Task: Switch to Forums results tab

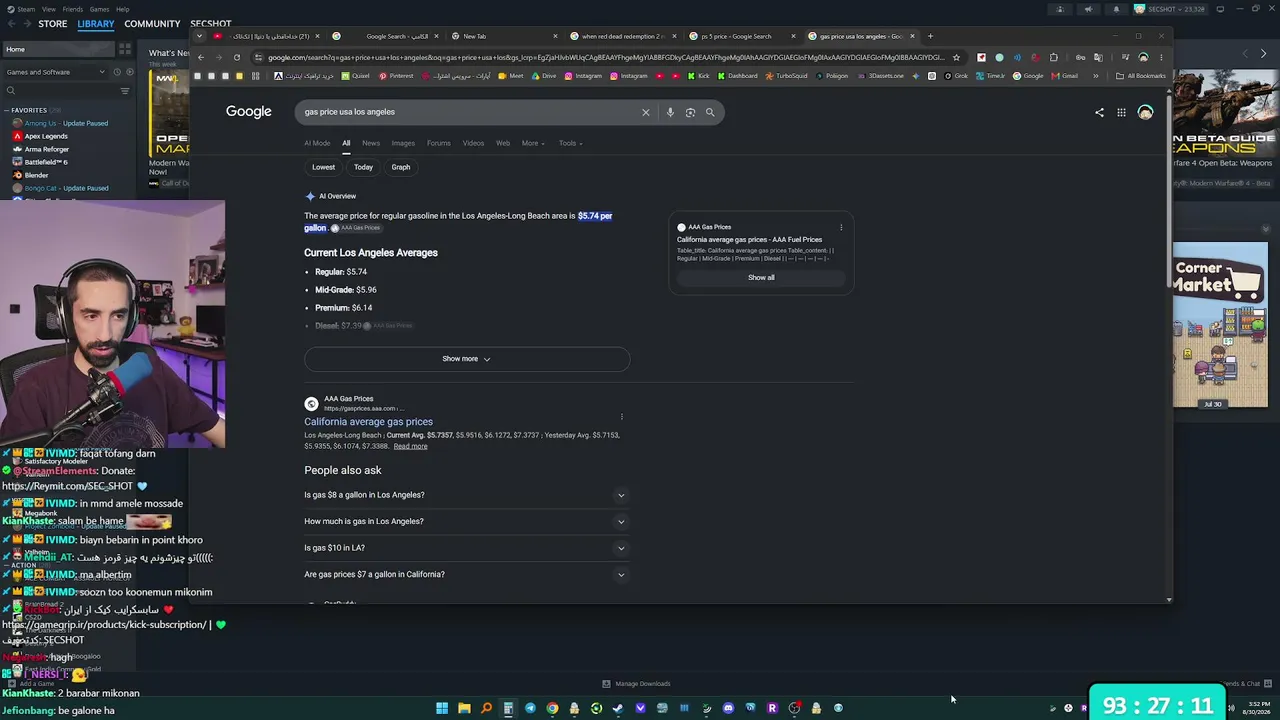Action: click(x=439, y=143)
